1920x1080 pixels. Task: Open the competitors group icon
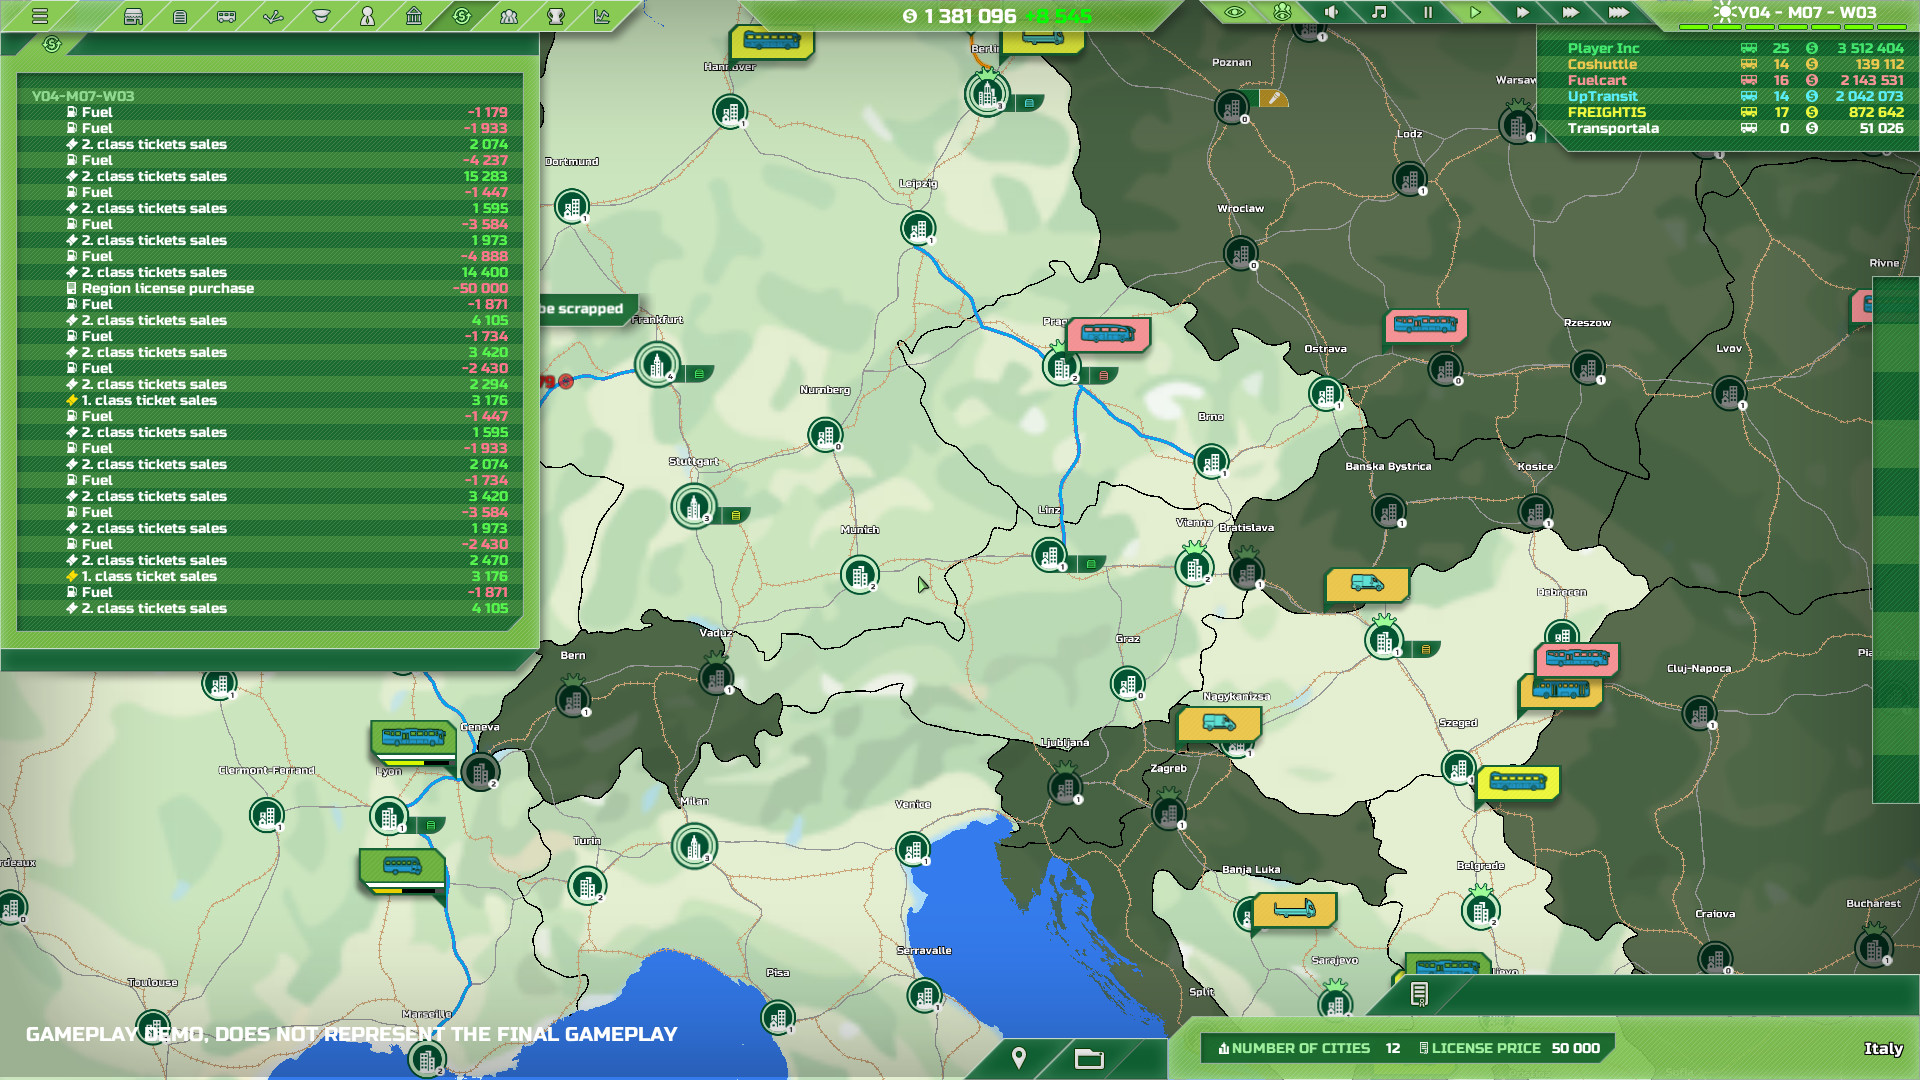tap(509, 16)
